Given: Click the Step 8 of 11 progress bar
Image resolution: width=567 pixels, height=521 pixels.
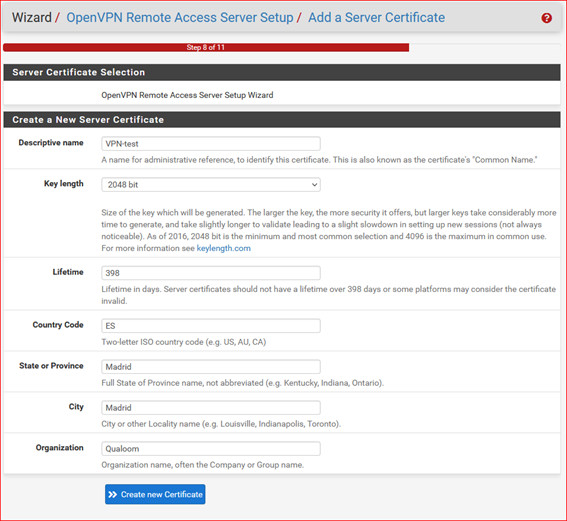Looking at the screenshot, I should pos(206,47).
